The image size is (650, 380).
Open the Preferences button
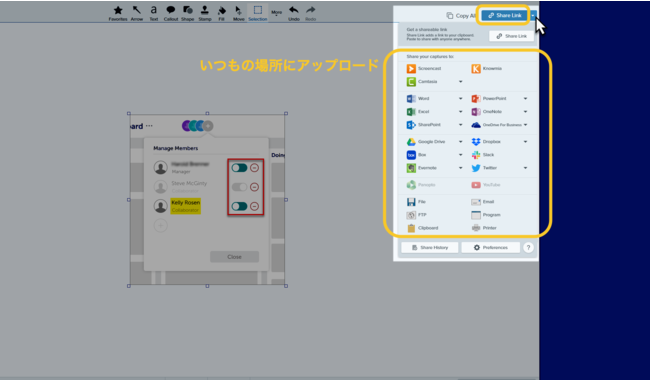click(x=490, y=247)
